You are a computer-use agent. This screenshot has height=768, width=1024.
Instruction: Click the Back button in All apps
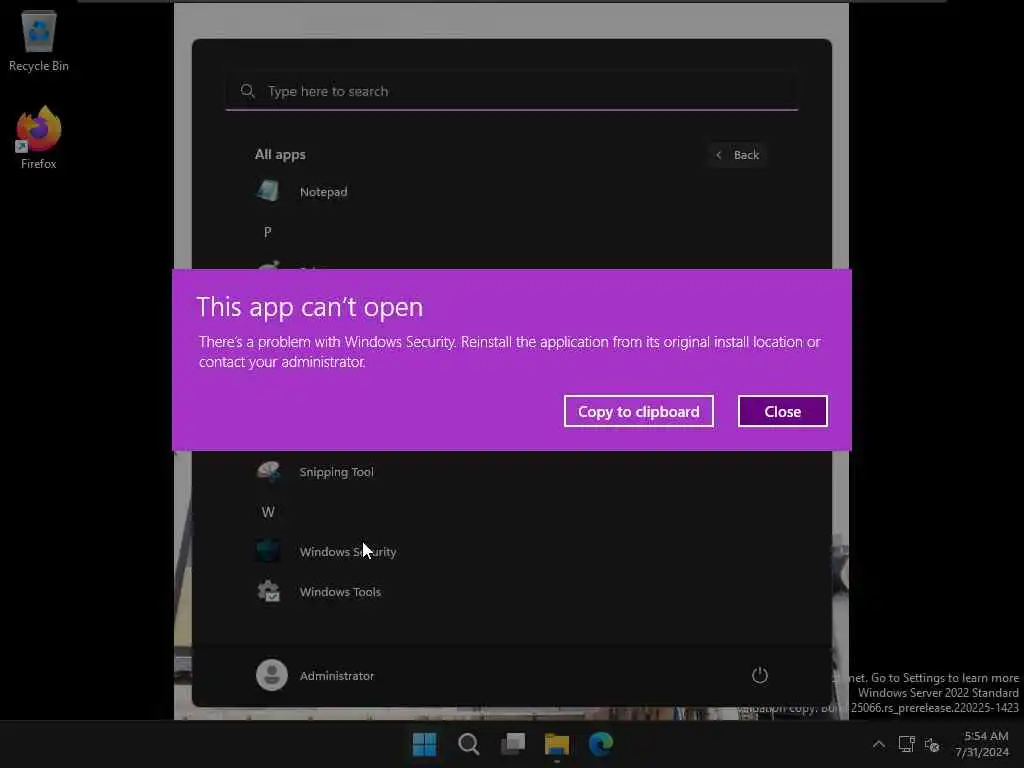(738, 155)
